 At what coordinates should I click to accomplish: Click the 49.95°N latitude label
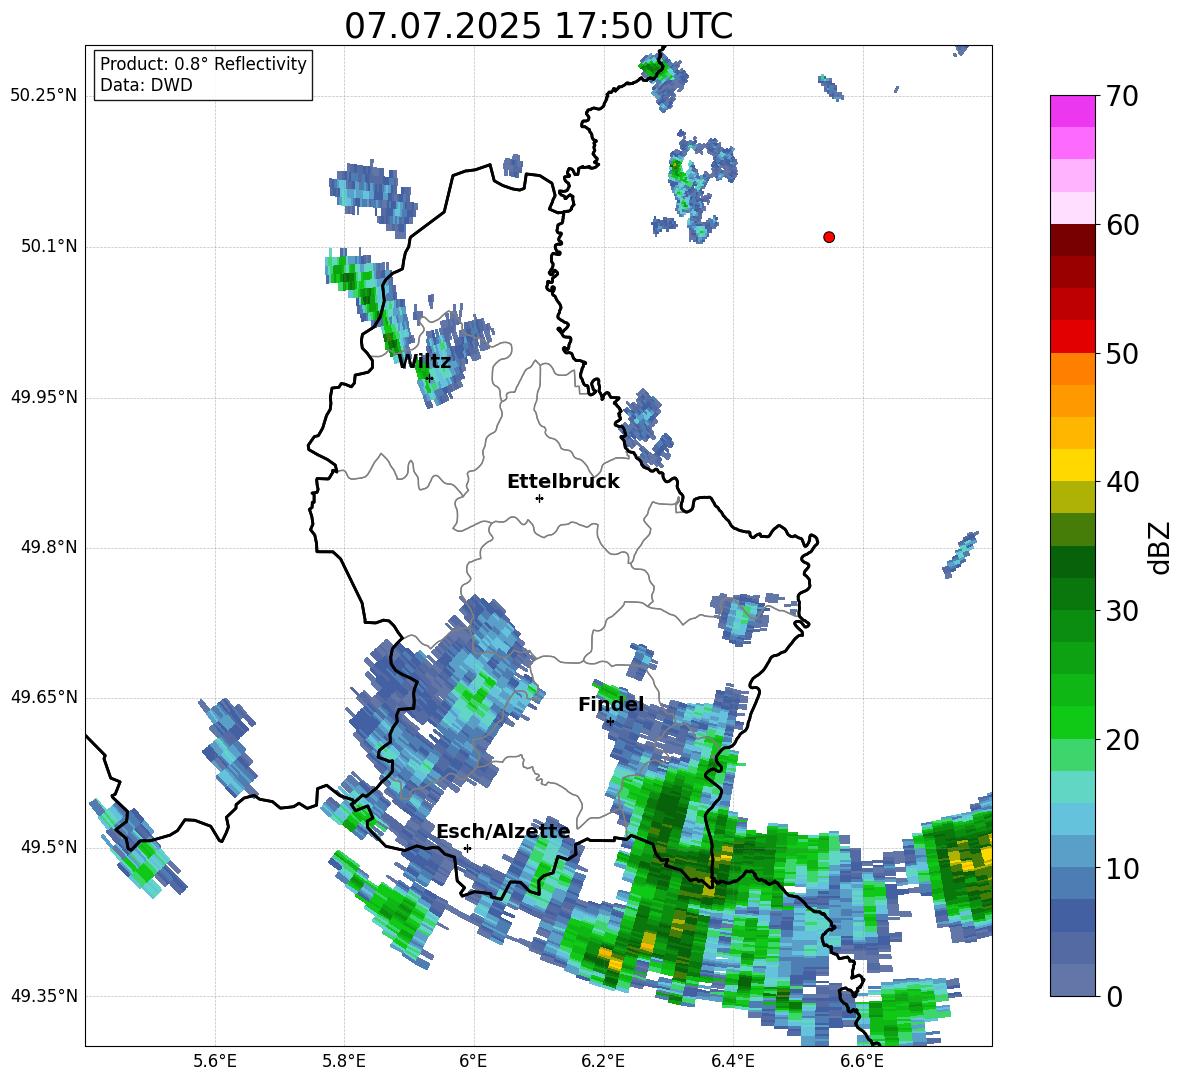pyautogui.click(x=44, y=397)
